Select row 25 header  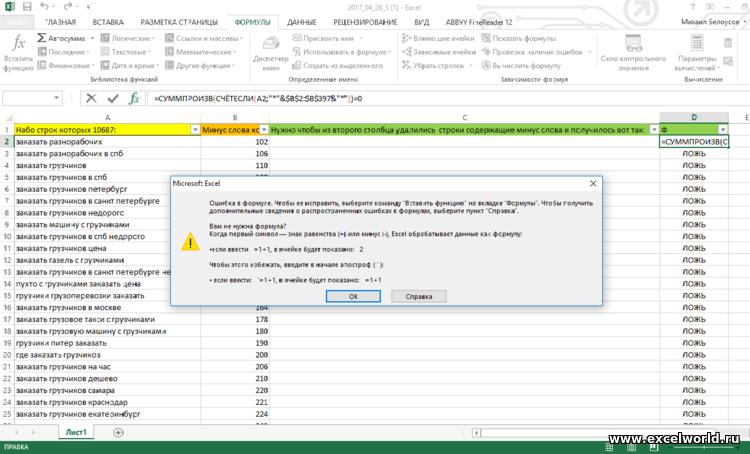click(x=7, y=414)
